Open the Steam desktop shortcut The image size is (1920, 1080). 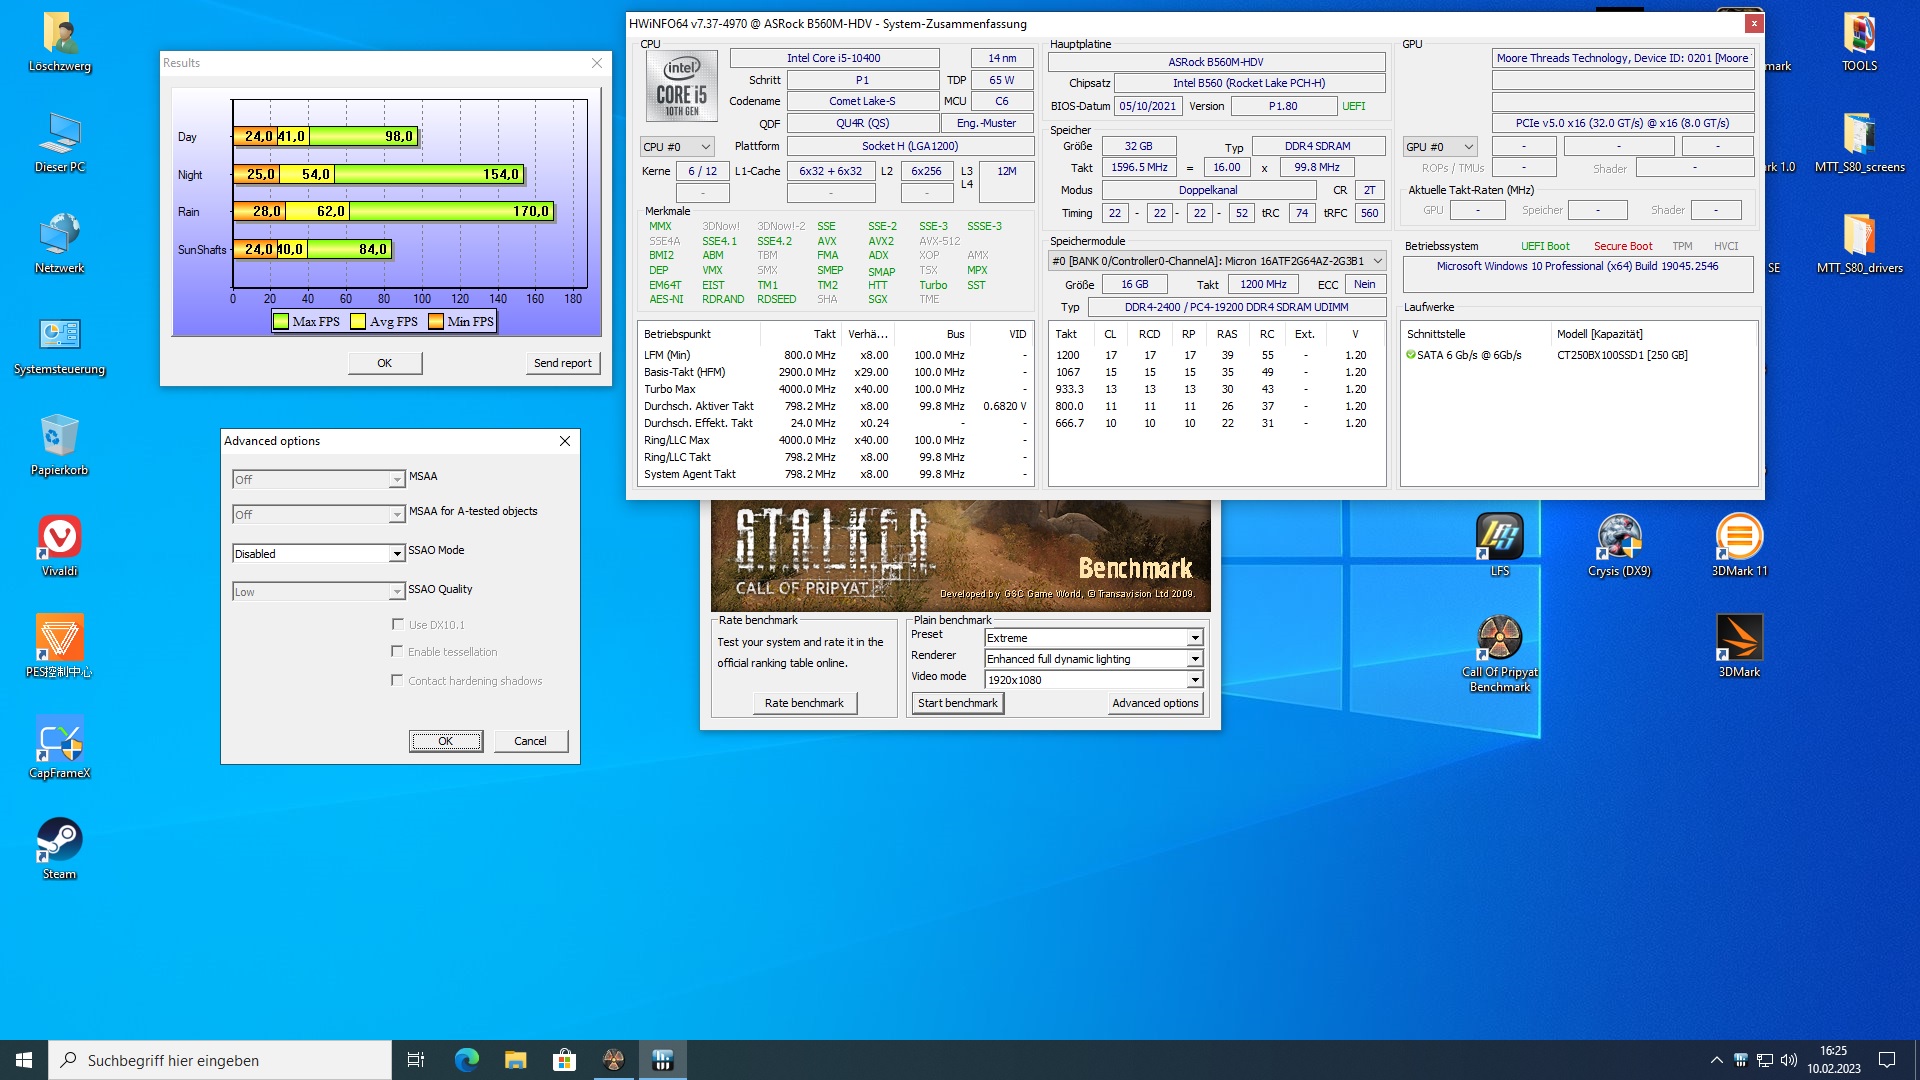(x=59, y=842)
